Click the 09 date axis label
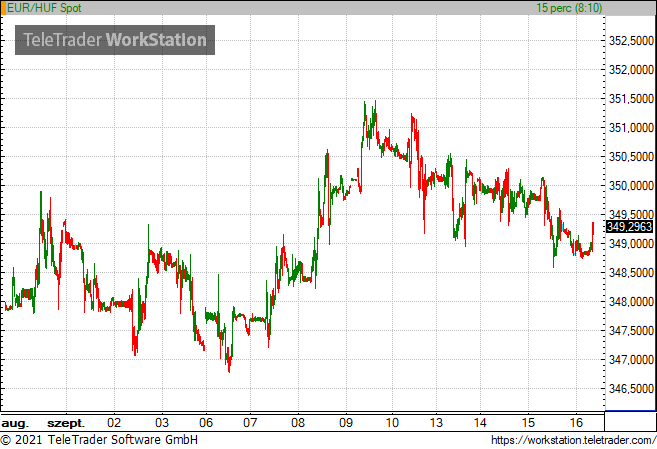 (346, 423)
